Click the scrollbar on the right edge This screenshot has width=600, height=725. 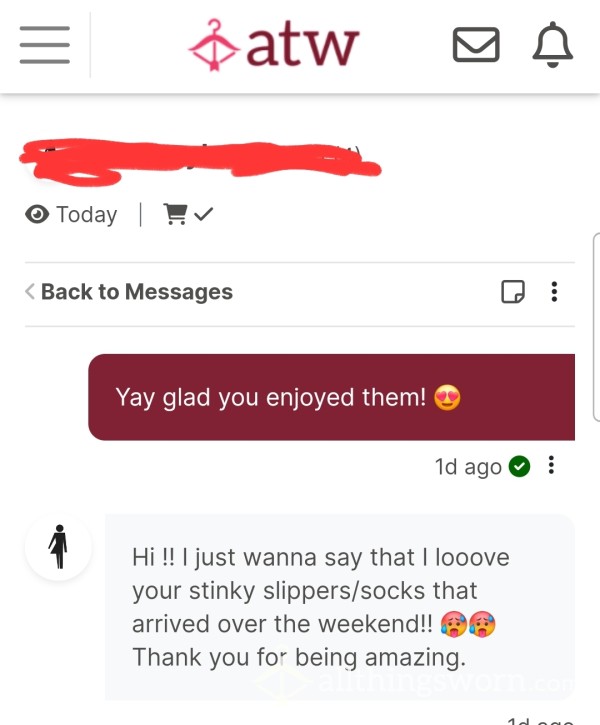(x=596, y=327)
